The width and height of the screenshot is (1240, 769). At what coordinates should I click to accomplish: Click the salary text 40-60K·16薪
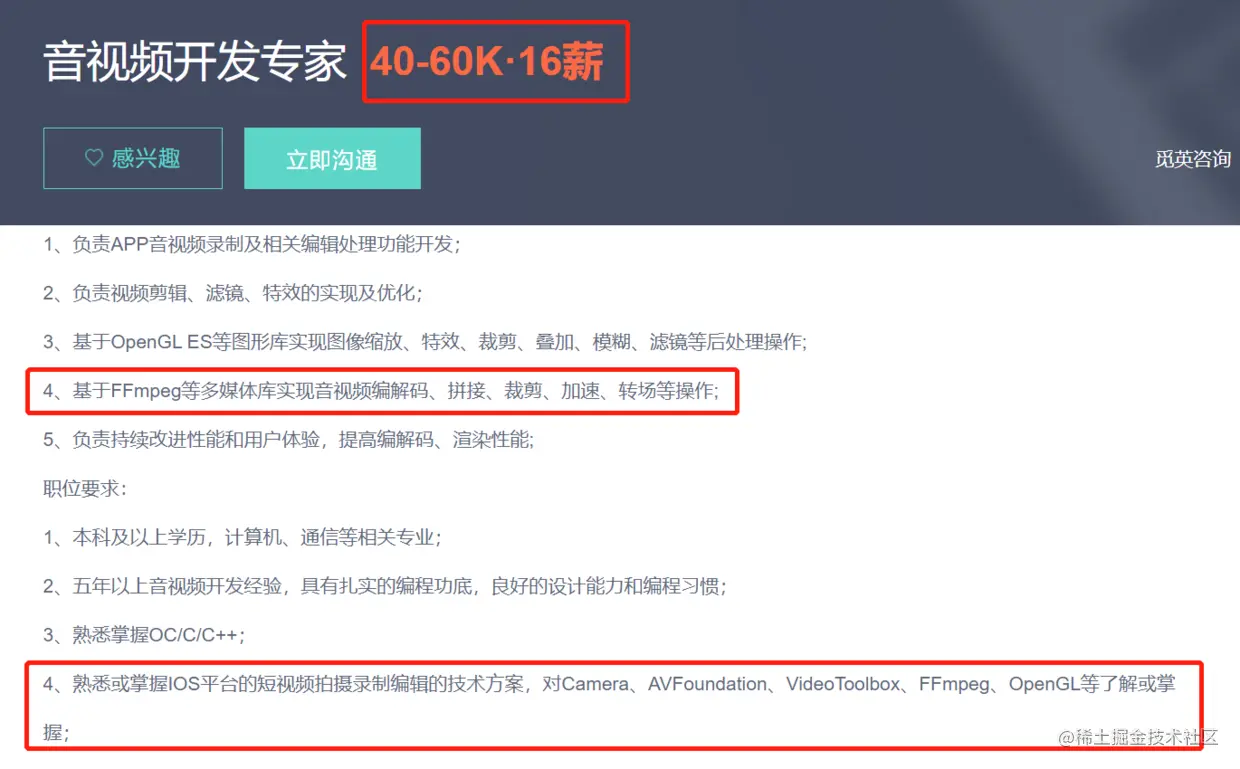click(x=487, y=62)
